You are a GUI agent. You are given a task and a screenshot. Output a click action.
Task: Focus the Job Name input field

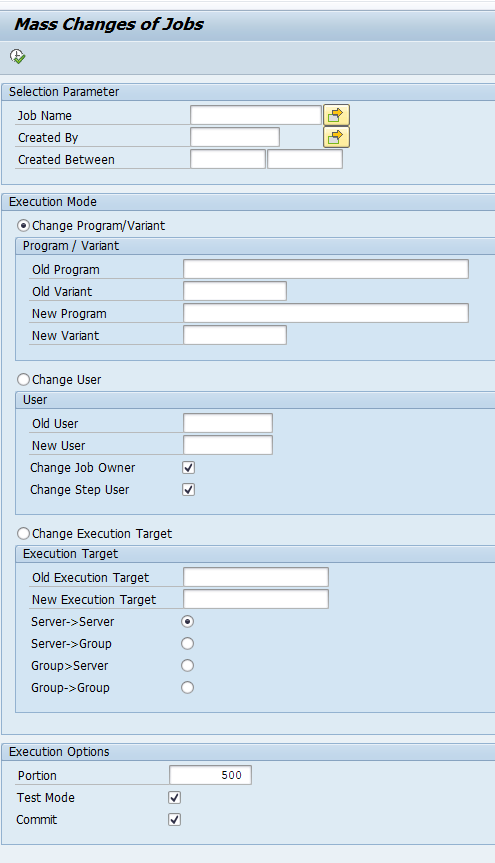click(x=256, y=115)
